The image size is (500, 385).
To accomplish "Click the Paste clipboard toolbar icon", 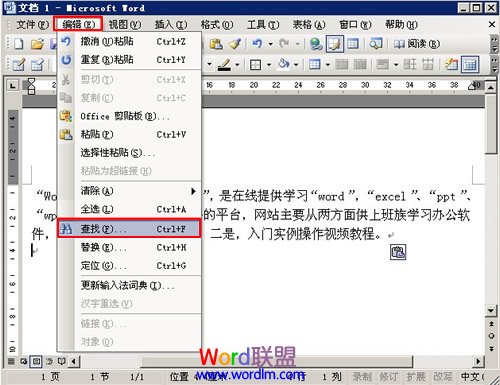I will [x=216, y=44].
